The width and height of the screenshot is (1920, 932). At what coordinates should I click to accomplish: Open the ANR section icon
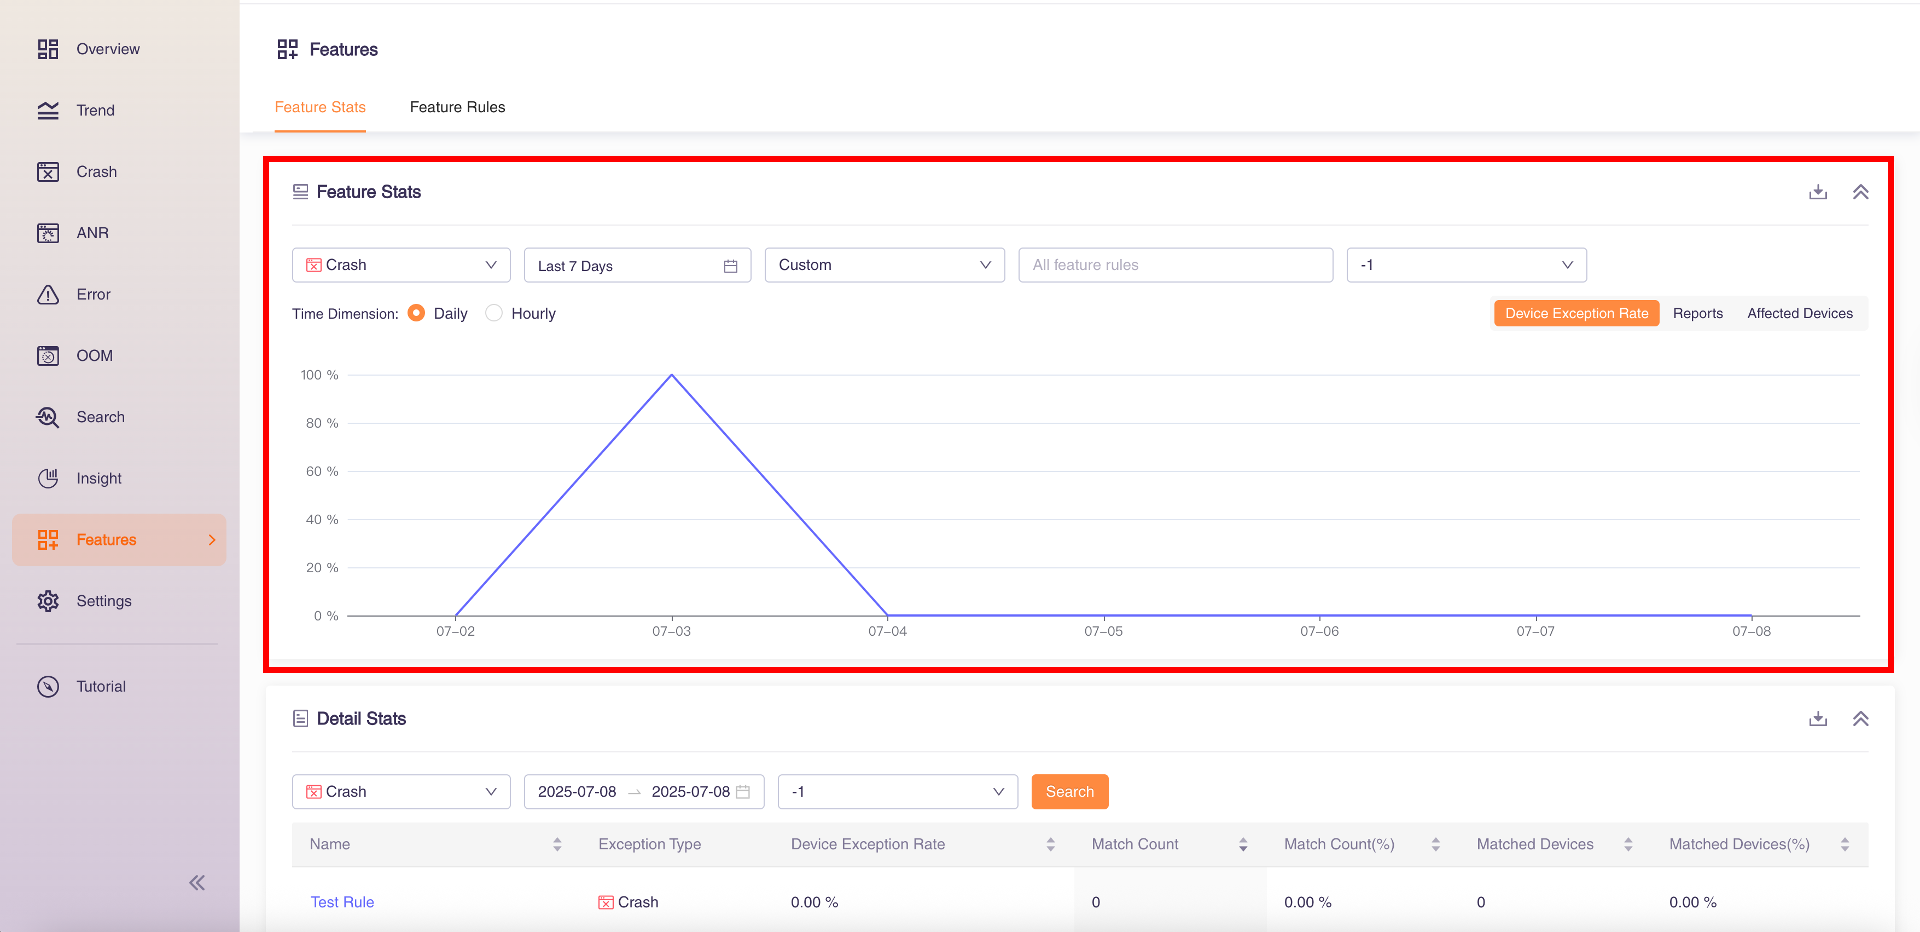(48, 233)
